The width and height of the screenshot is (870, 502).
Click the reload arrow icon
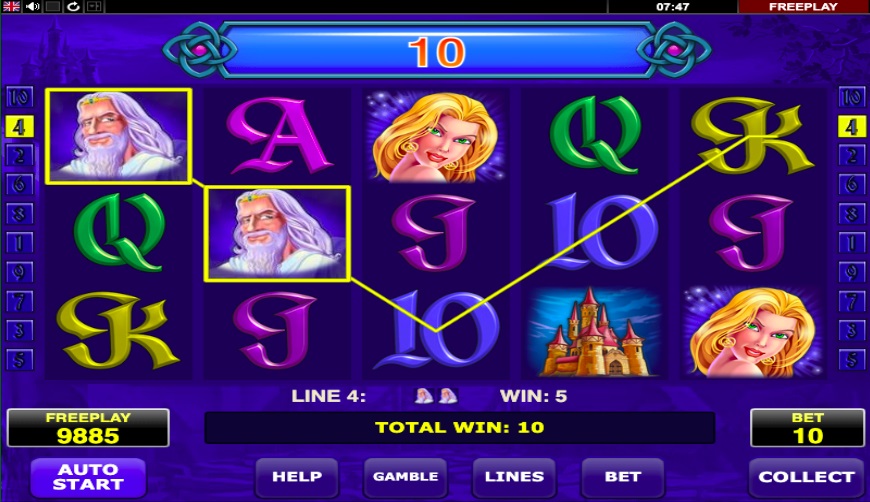tap(73, 7)
